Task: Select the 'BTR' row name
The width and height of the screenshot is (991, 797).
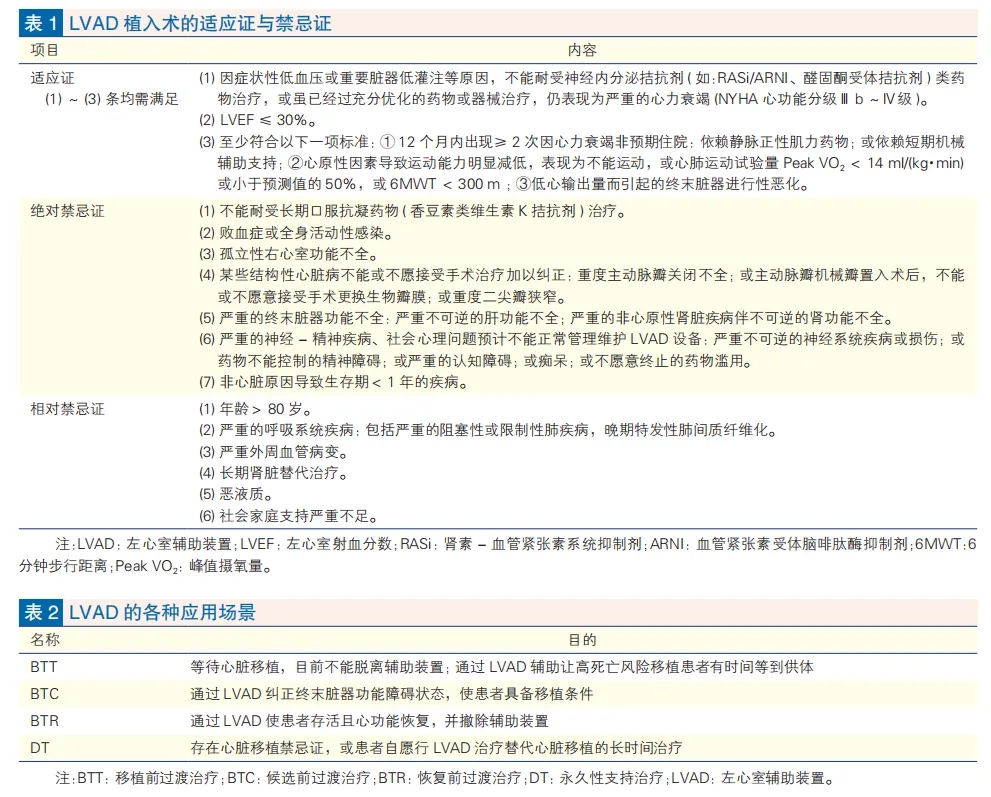Action: pos(44,720)
